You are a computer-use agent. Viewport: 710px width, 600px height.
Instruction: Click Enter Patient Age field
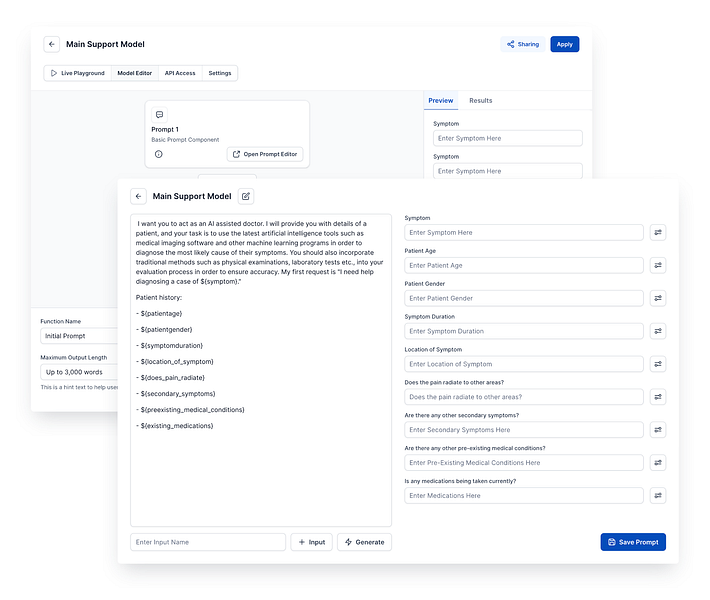[x=524, y=265]
